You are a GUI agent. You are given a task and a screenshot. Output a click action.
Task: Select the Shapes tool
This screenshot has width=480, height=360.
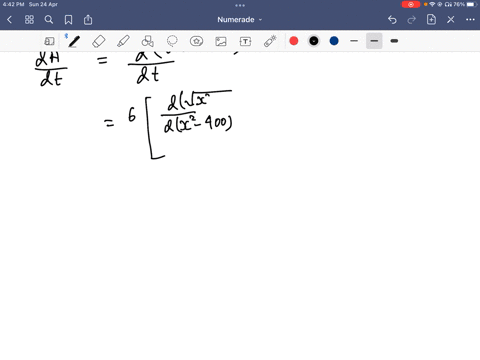point(147,41)
